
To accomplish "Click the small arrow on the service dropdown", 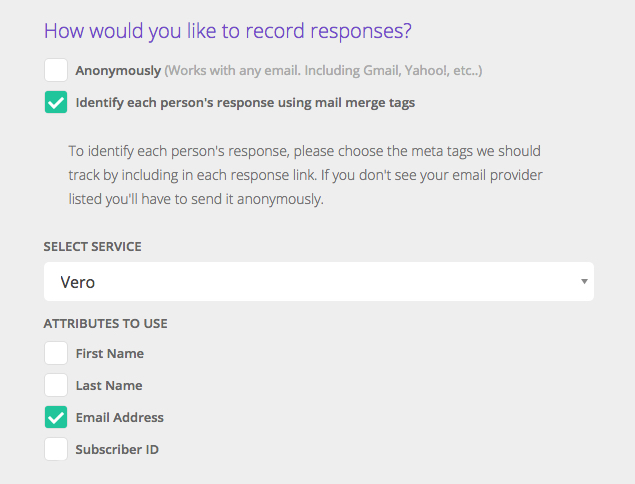I will [x=584, y=282].
